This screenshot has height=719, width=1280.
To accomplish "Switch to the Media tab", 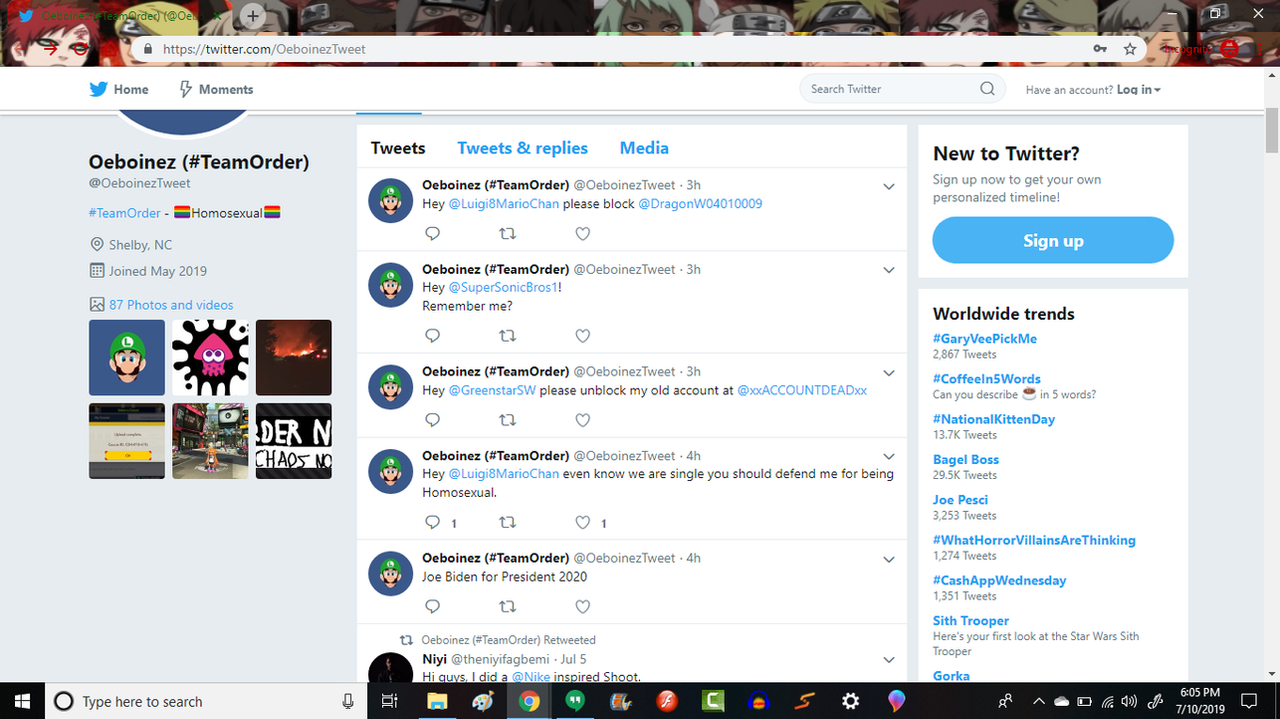I will [x=644, y=148].
